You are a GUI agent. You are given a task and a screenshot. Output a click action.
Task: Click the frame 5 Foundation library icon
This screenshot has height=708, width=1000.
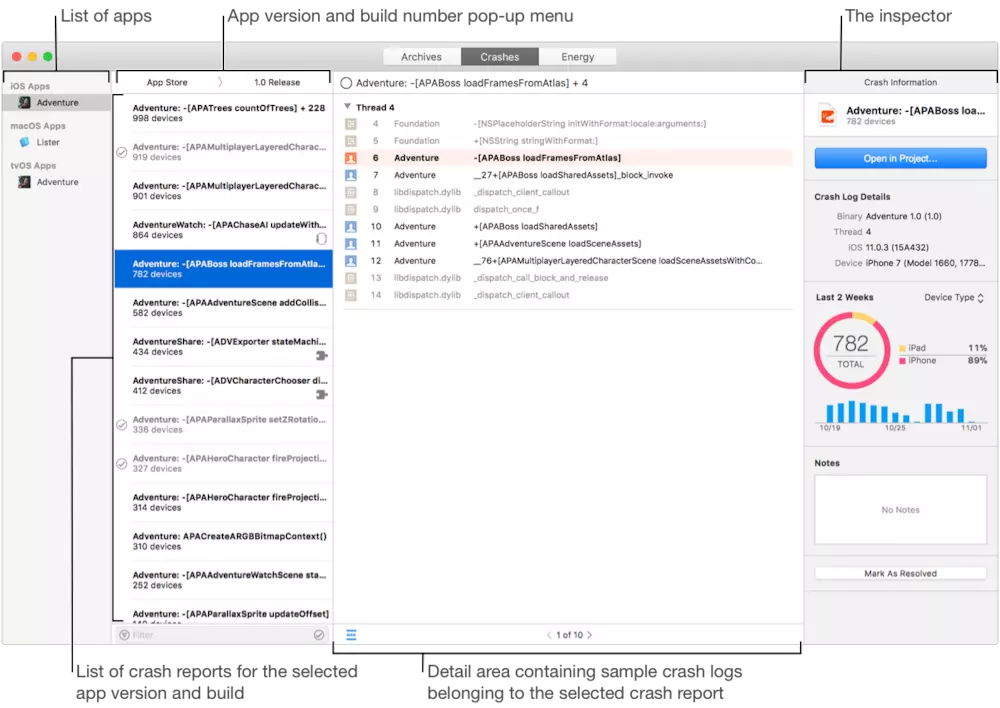[351, 141]
